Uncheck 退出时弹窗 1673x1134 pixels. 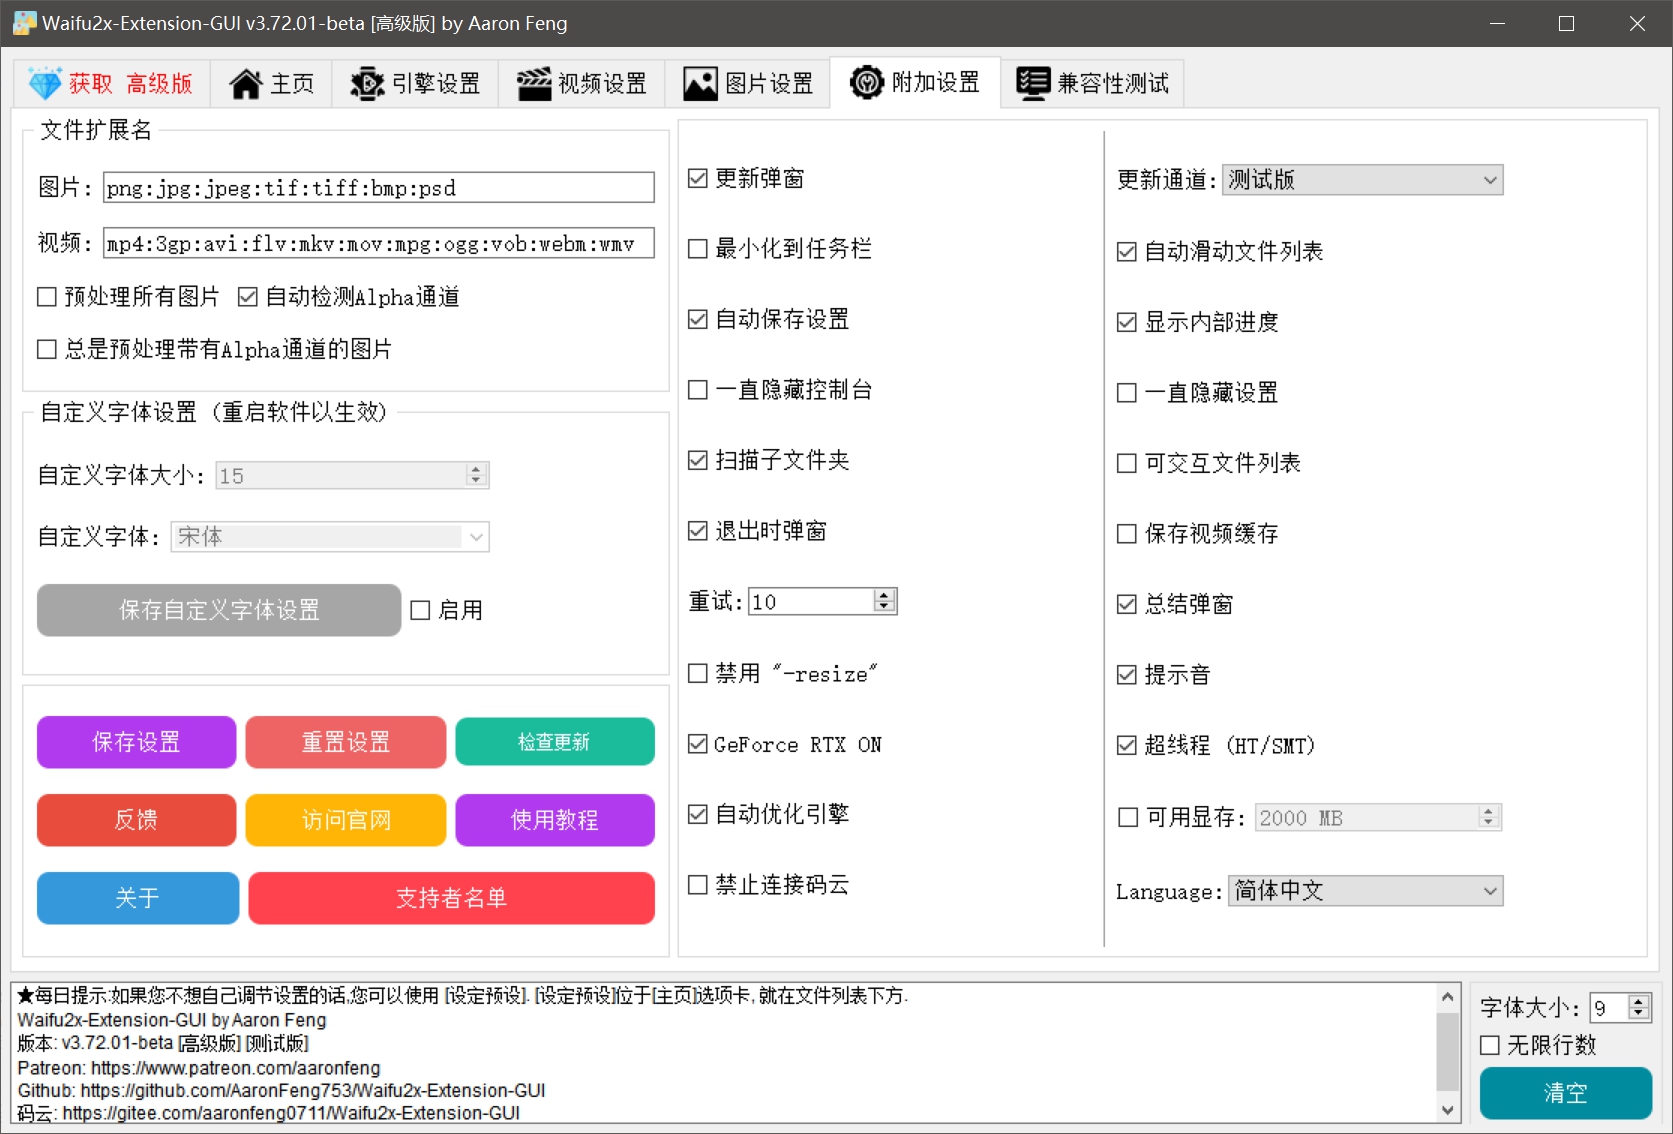pyautogui.click(x=758, y=531)
